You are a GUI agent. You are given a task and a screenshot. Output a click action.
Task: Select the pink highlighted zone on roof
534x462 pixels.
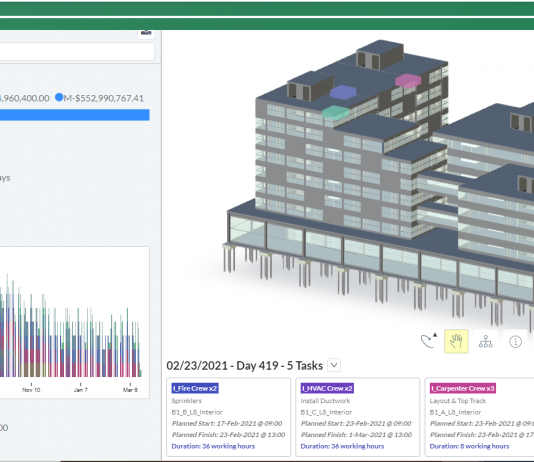(408, 81)
